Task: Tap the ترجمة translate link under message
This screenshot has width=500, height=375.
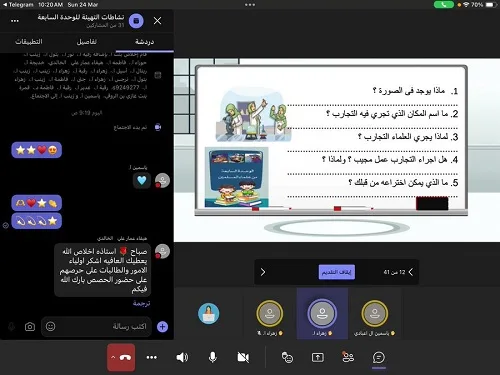Action: (x=141, y=303)
